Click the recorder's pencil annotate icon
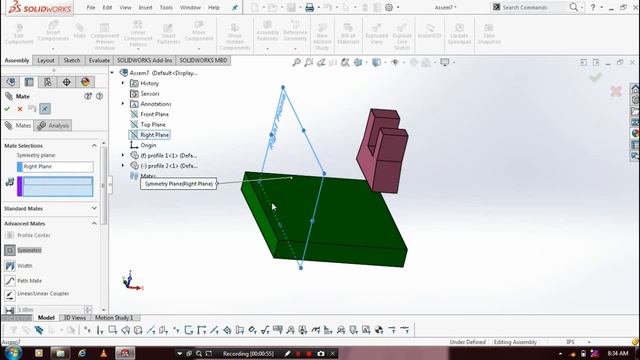Viewport: 640px width, 360px height. (287, 353)
